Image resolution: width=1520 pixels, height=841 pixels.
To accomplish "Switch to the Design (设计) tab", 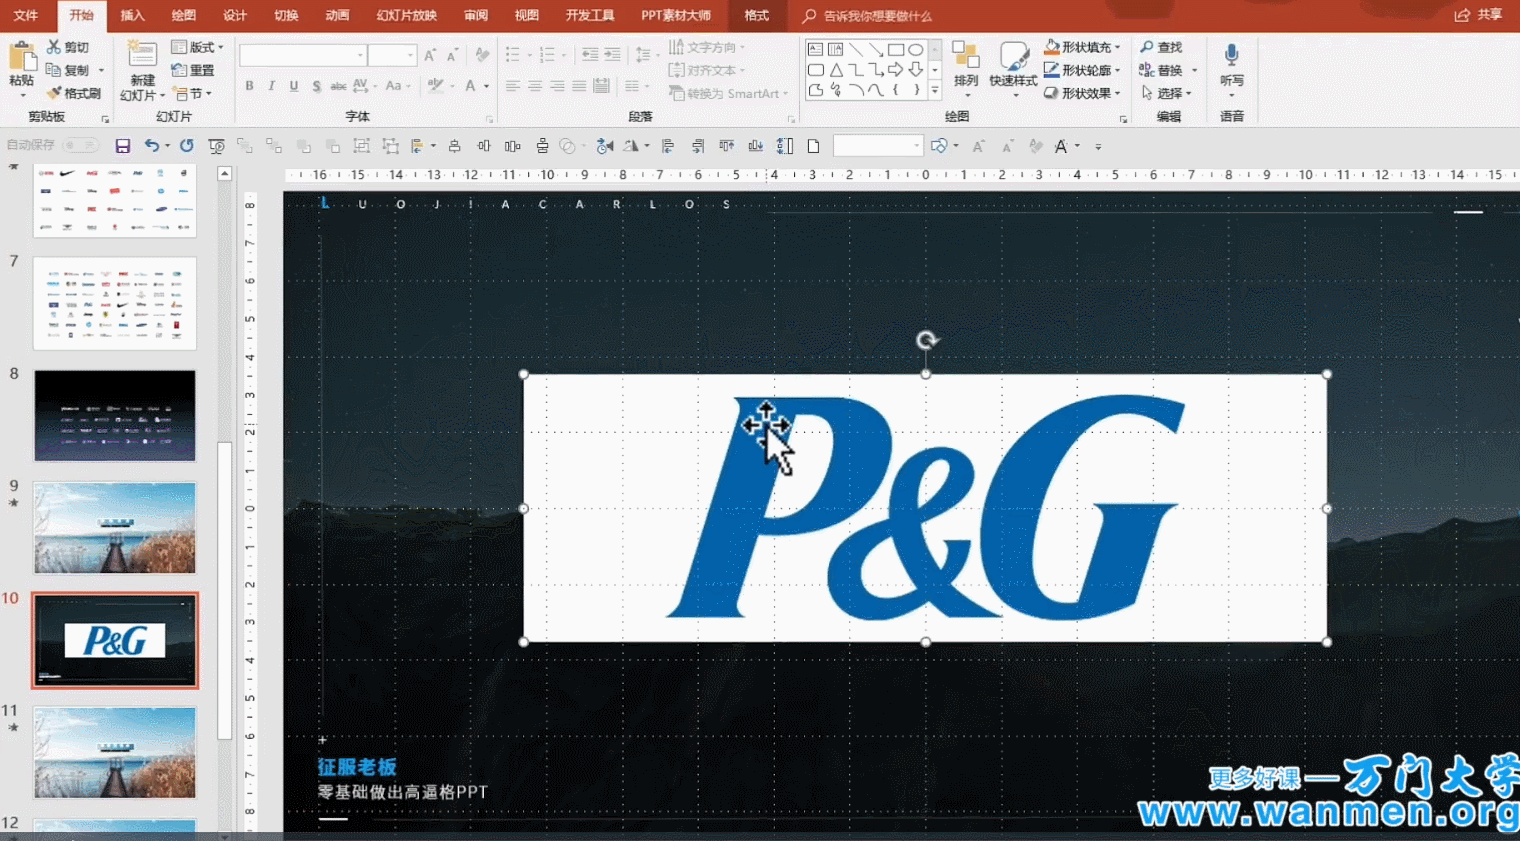I will [235, 15].
